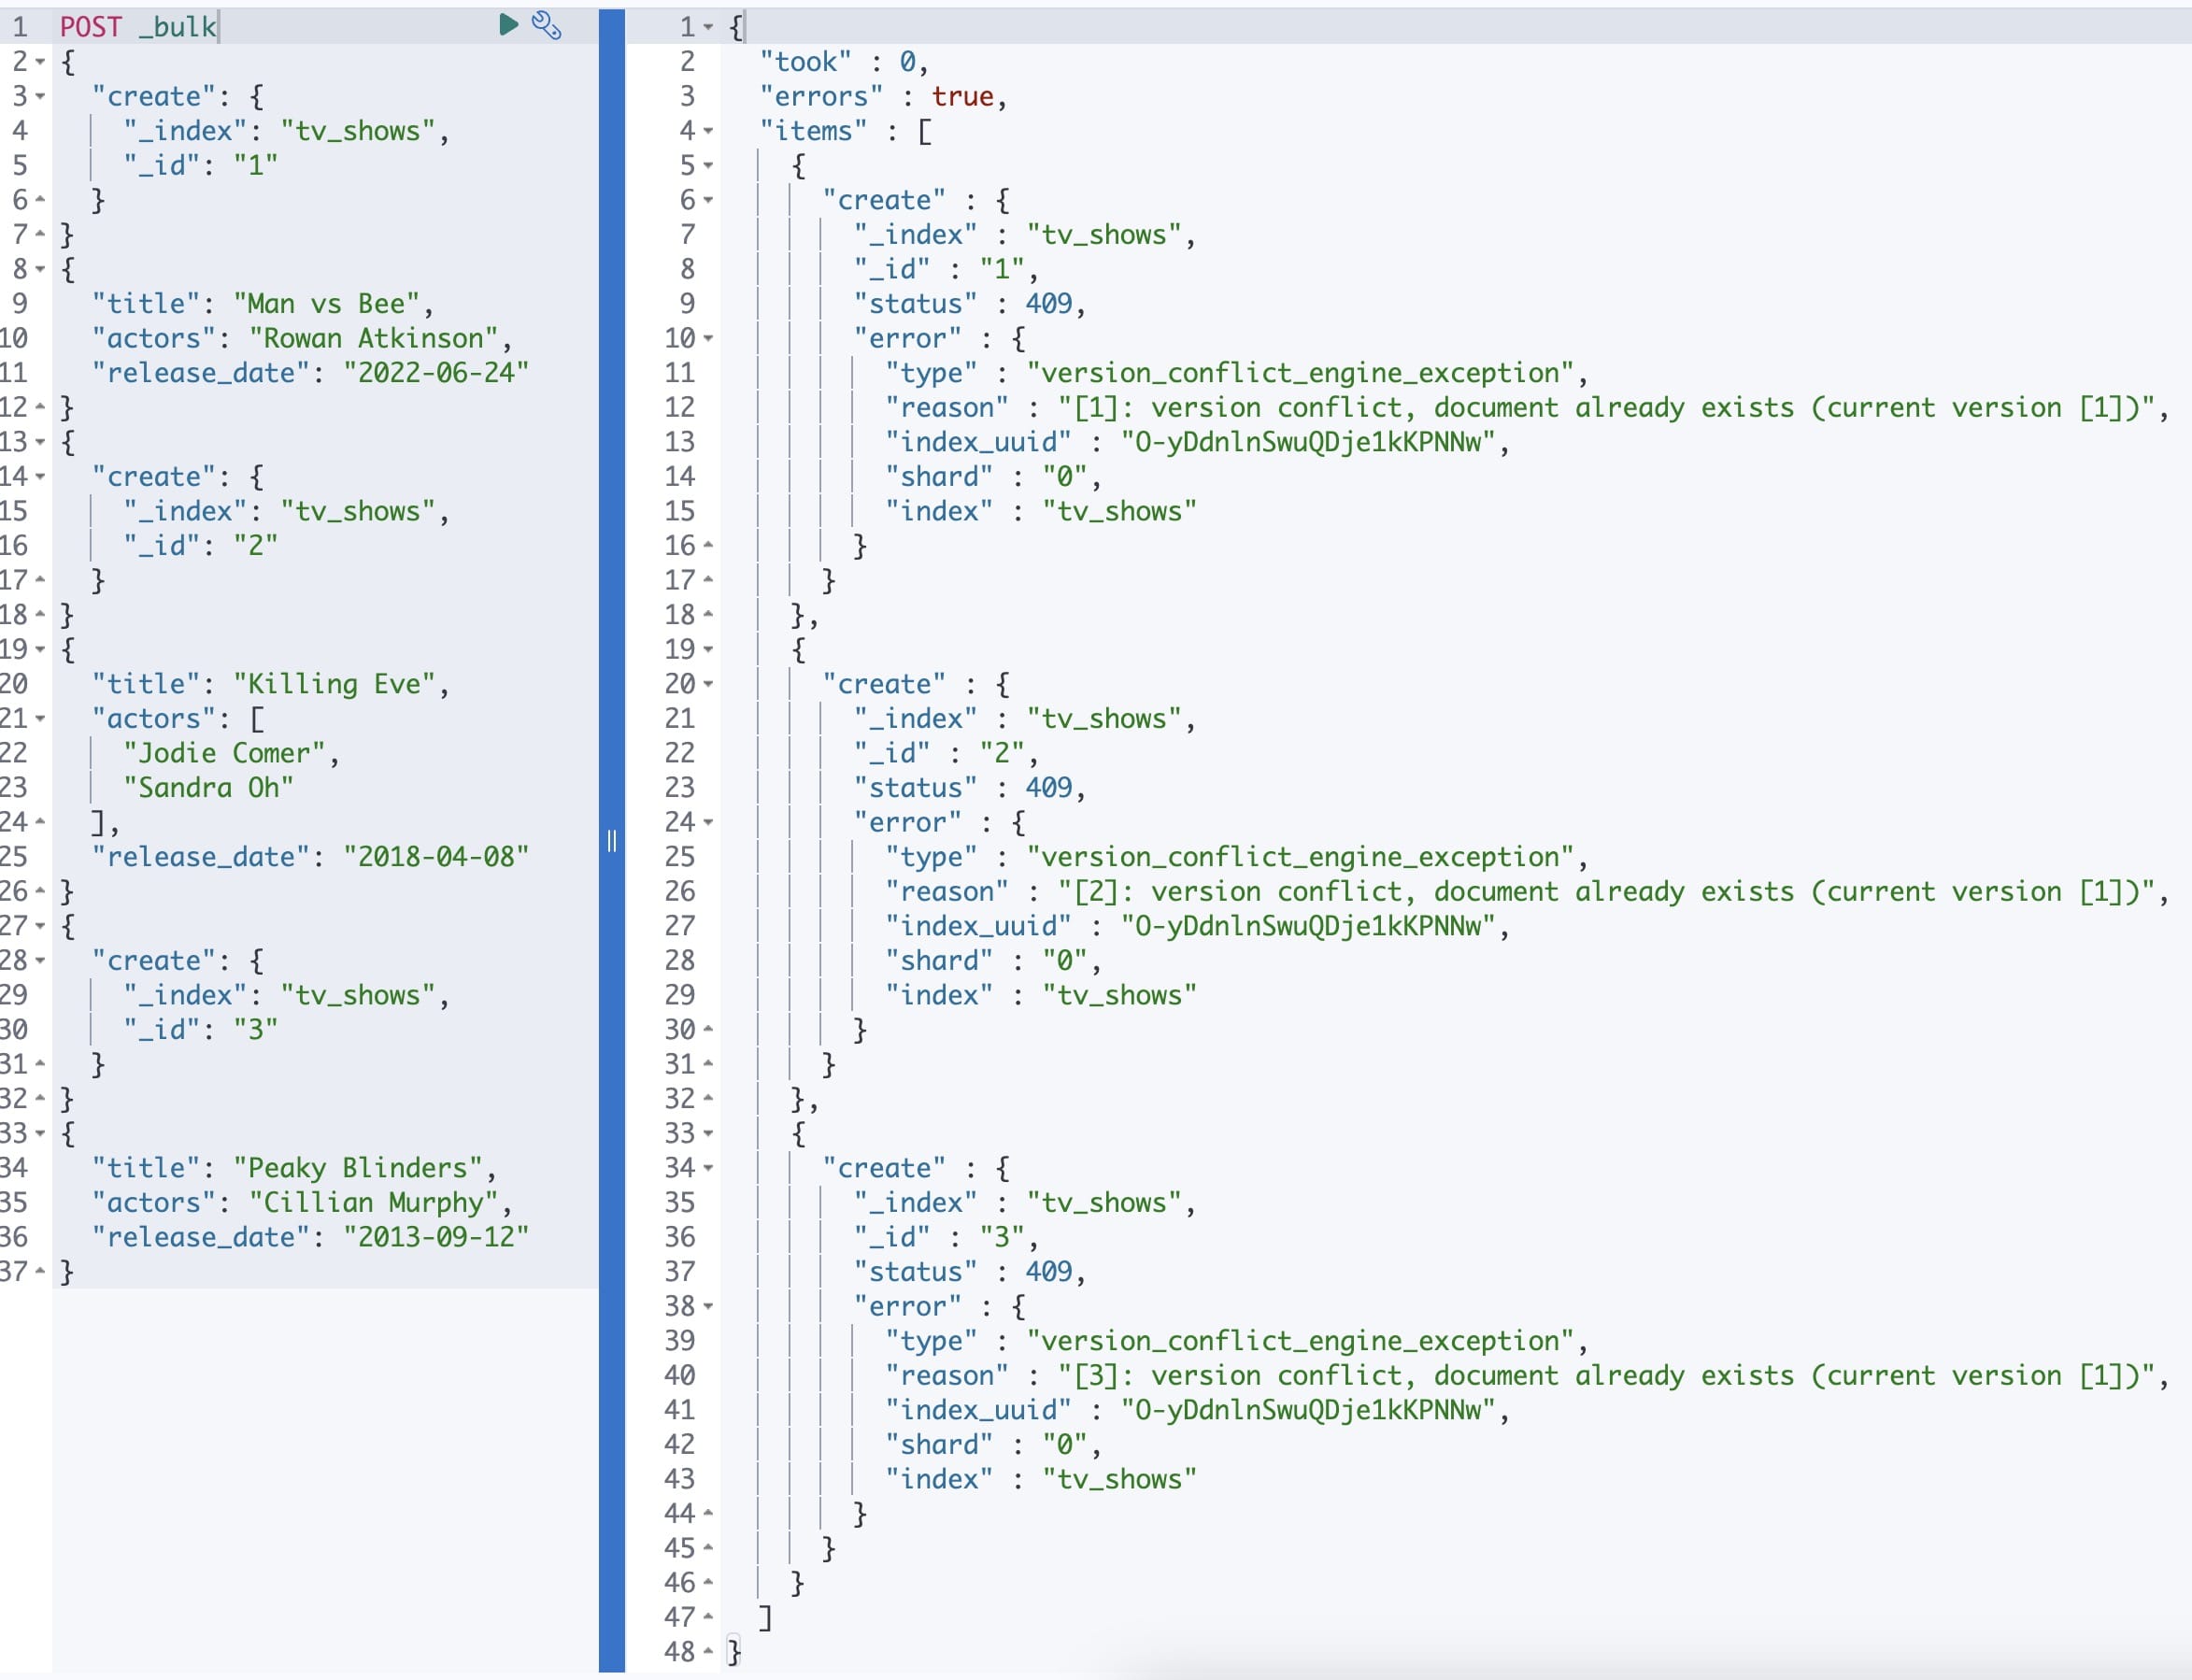Click the "took" : 0 response line
The image size is (2192, 1680).
click(844, 62)
